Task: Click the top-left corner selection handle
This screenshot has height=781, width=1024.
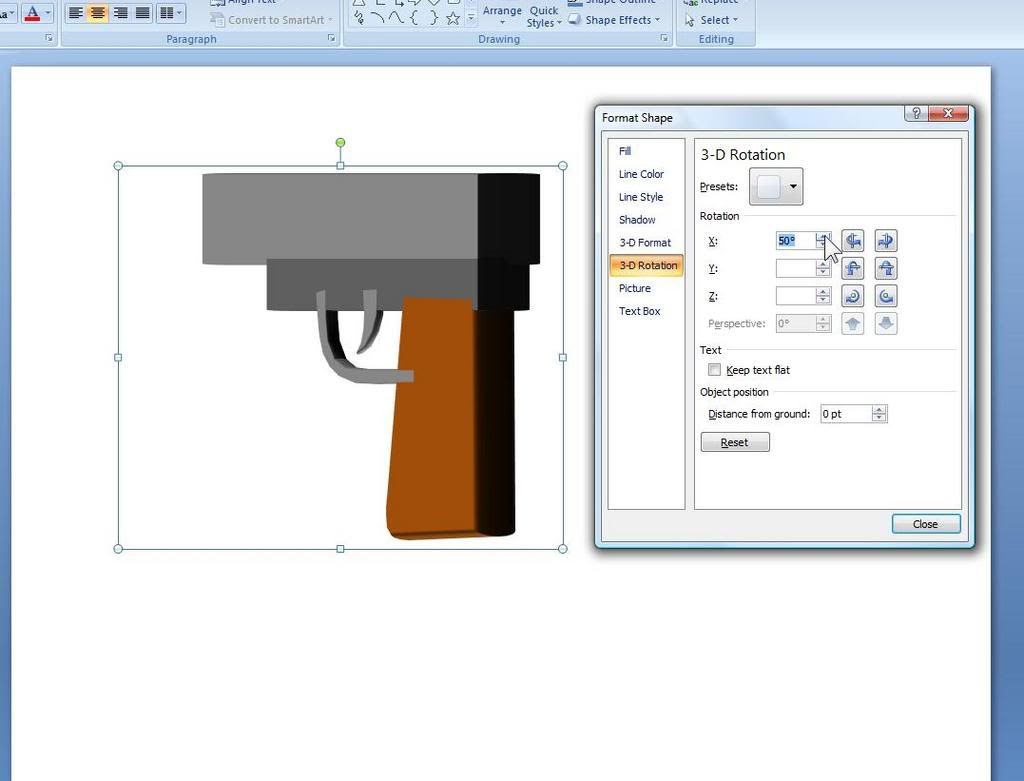Action: click(118, 166)
